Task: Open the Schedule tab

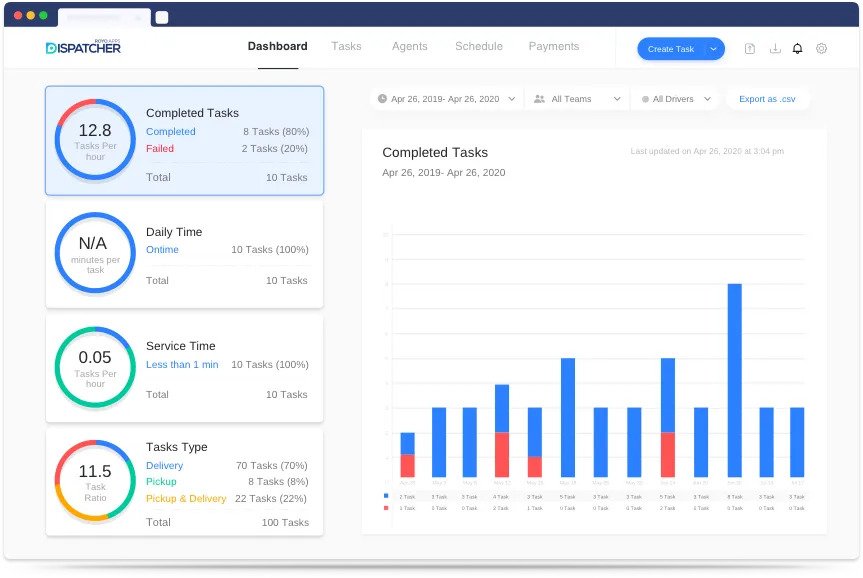Action: pos(479,46)
